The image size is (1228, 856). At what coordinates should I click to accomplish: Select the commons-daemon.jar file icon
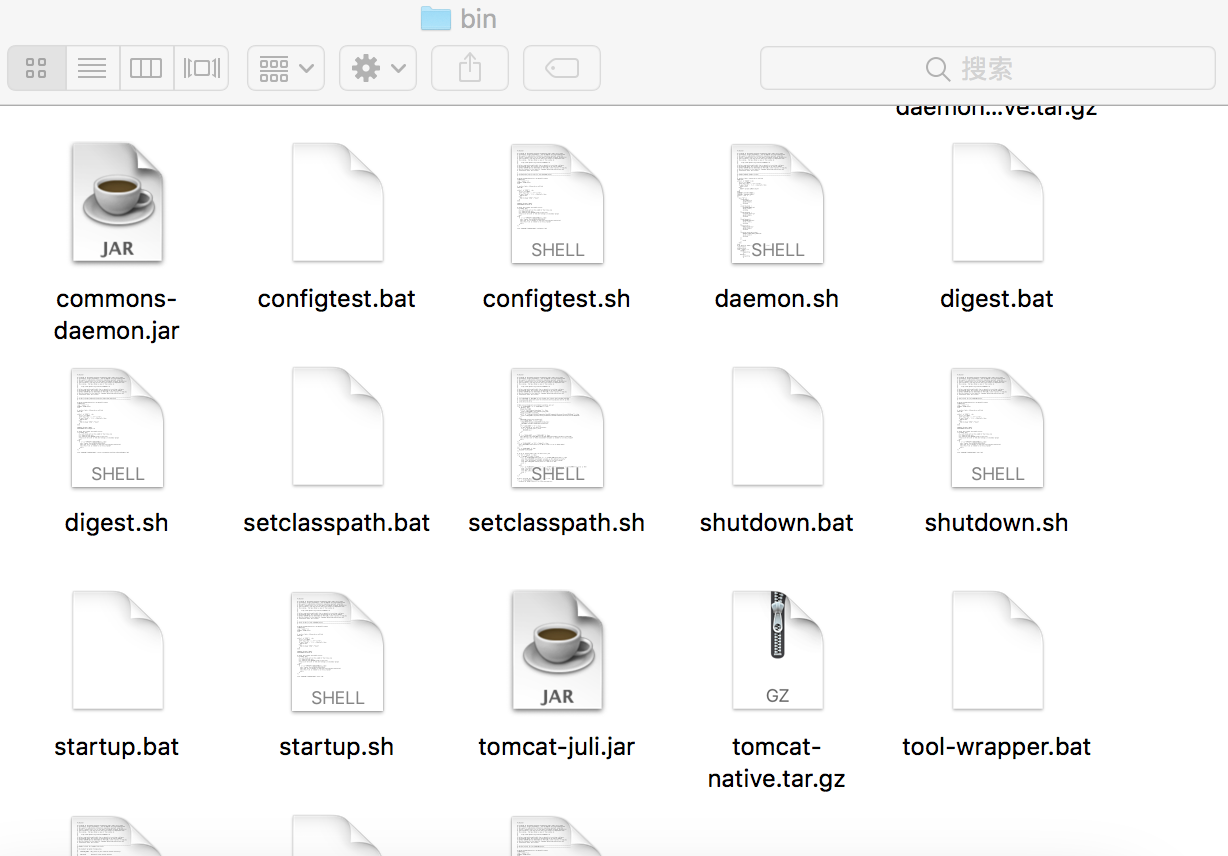[x=117, y=203]
